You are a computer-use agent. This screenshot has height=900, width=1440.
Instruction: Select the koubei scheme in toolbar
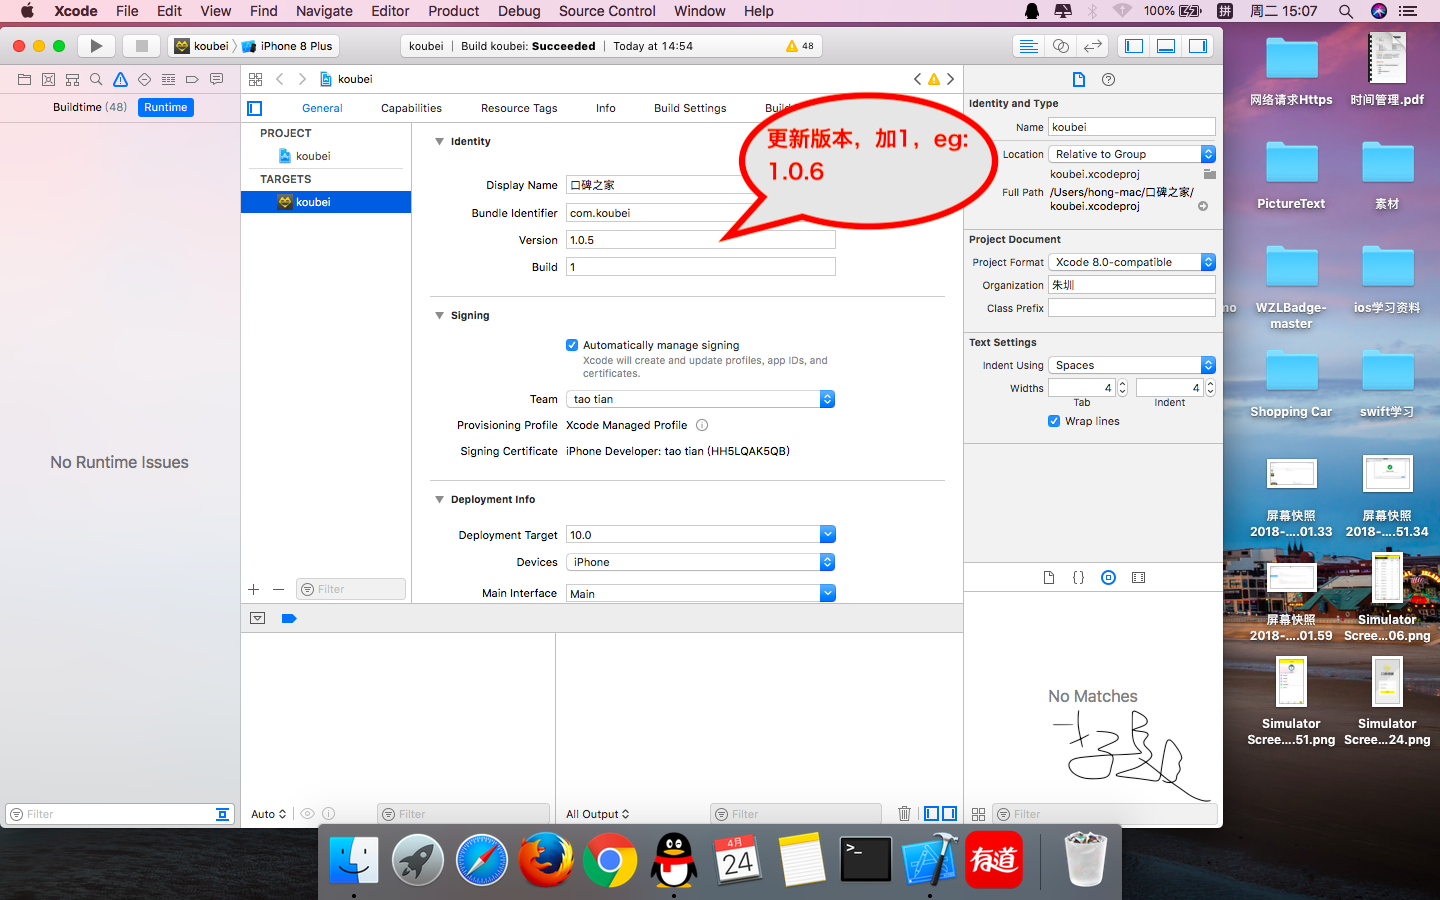coord(202,46)
